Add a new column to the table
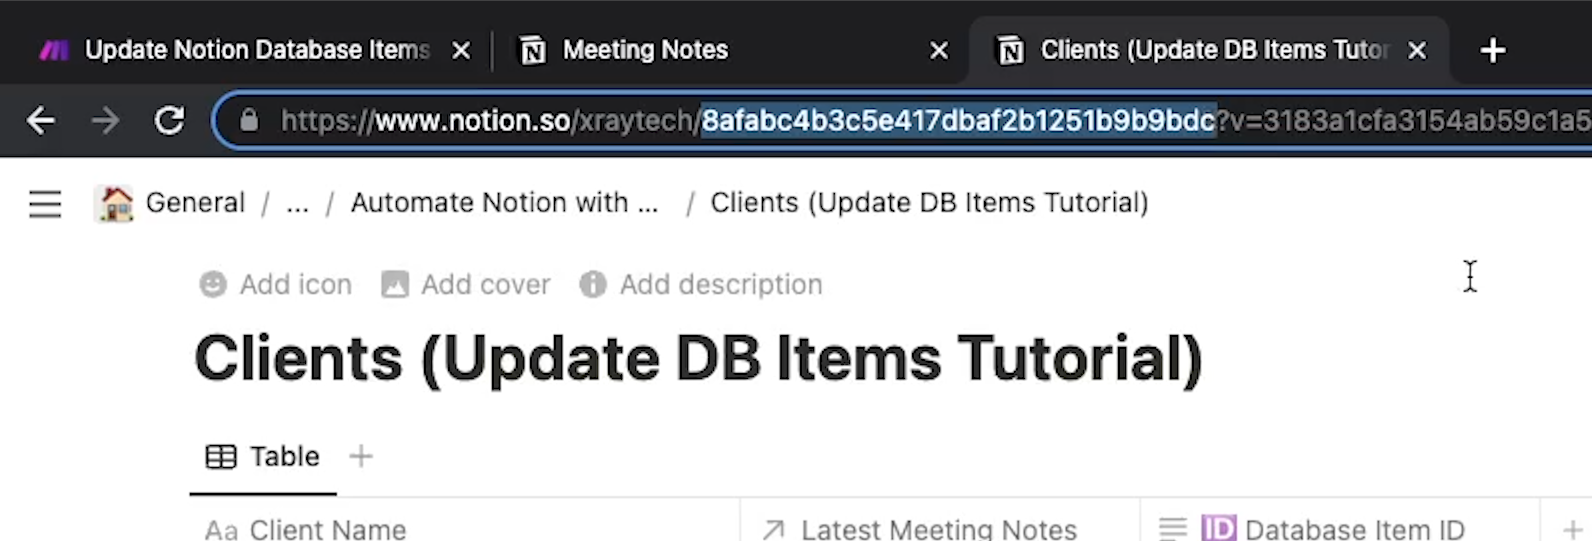The image size is (1592, 541). tap(1572, 529)
